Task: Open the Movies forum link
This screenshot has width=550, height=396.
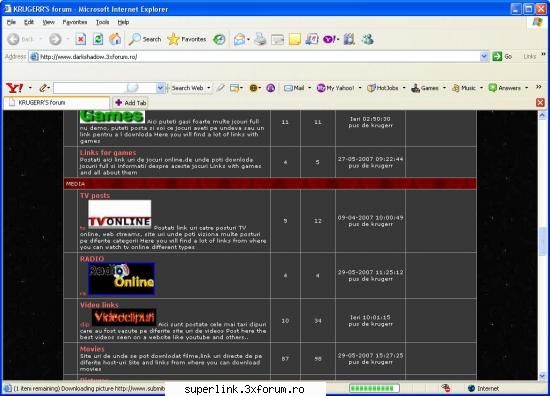Action: click(92, 349)
